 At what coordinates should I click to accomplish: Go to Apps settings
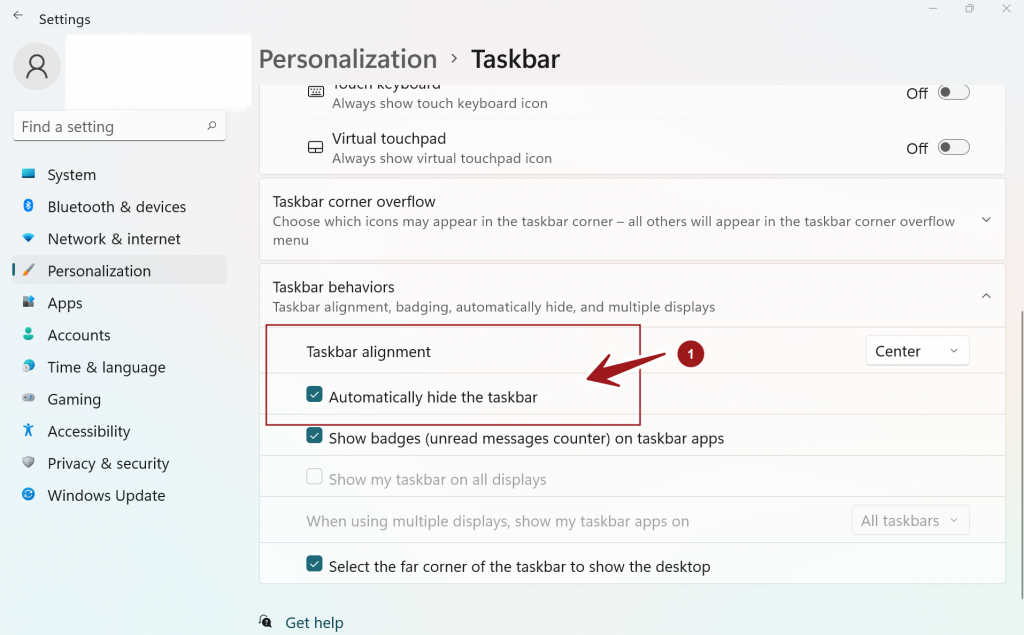click(64, 302)
